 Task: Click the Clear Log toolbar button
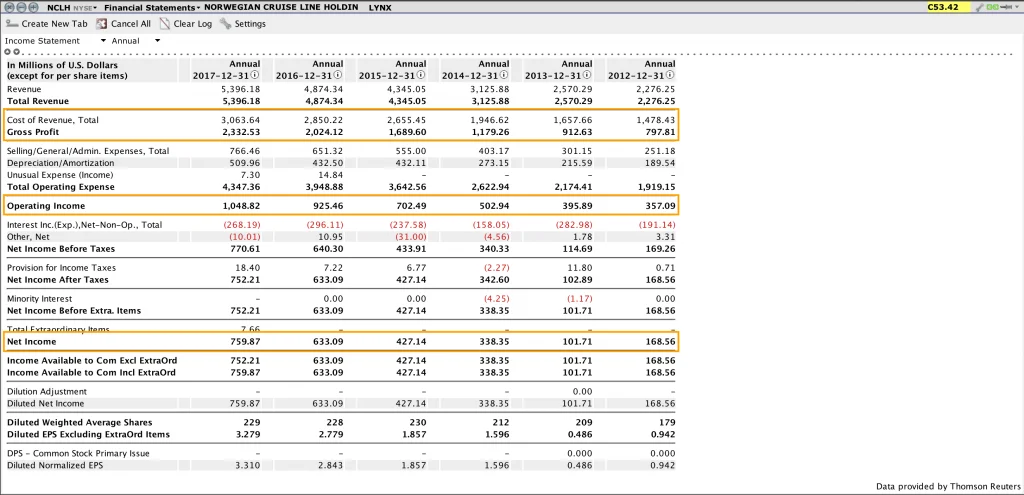tap(185, 24)
